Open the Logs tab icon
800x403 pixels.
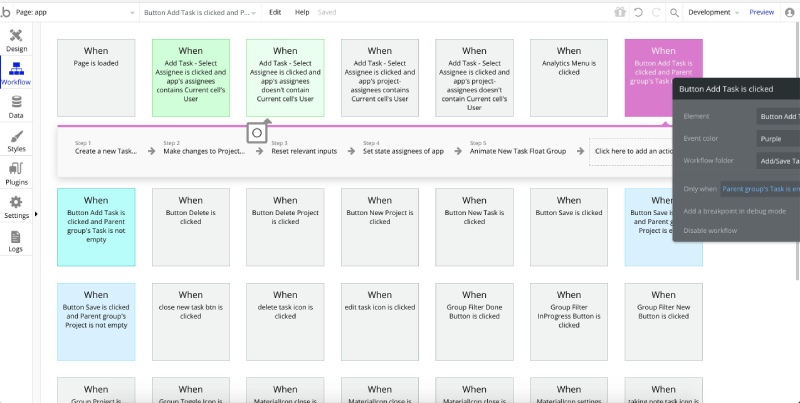click(x=16, y=237)
